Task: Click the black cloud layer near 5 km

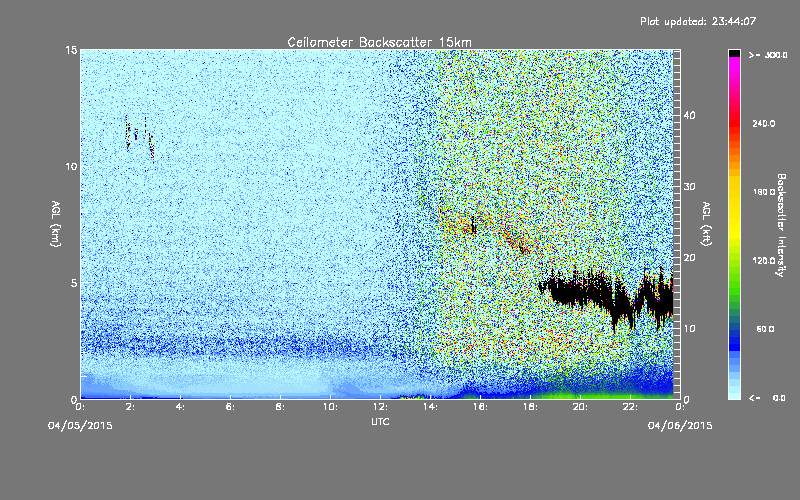Action: [x=607, y=295]
